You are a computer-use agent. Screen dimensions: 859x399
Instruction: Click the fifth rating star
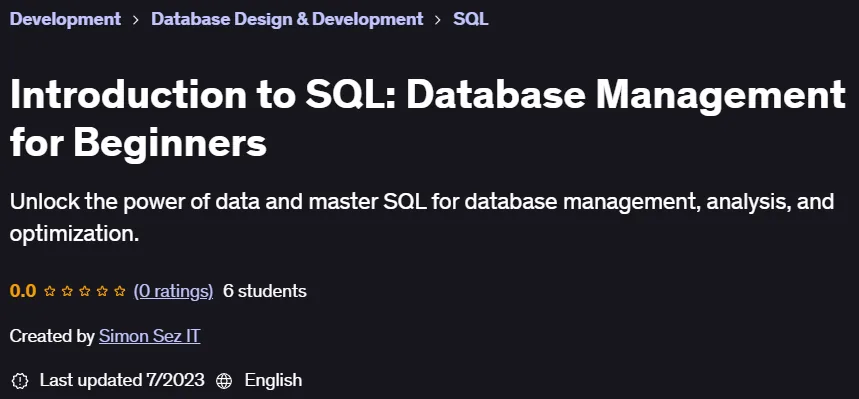pos(120,291)
